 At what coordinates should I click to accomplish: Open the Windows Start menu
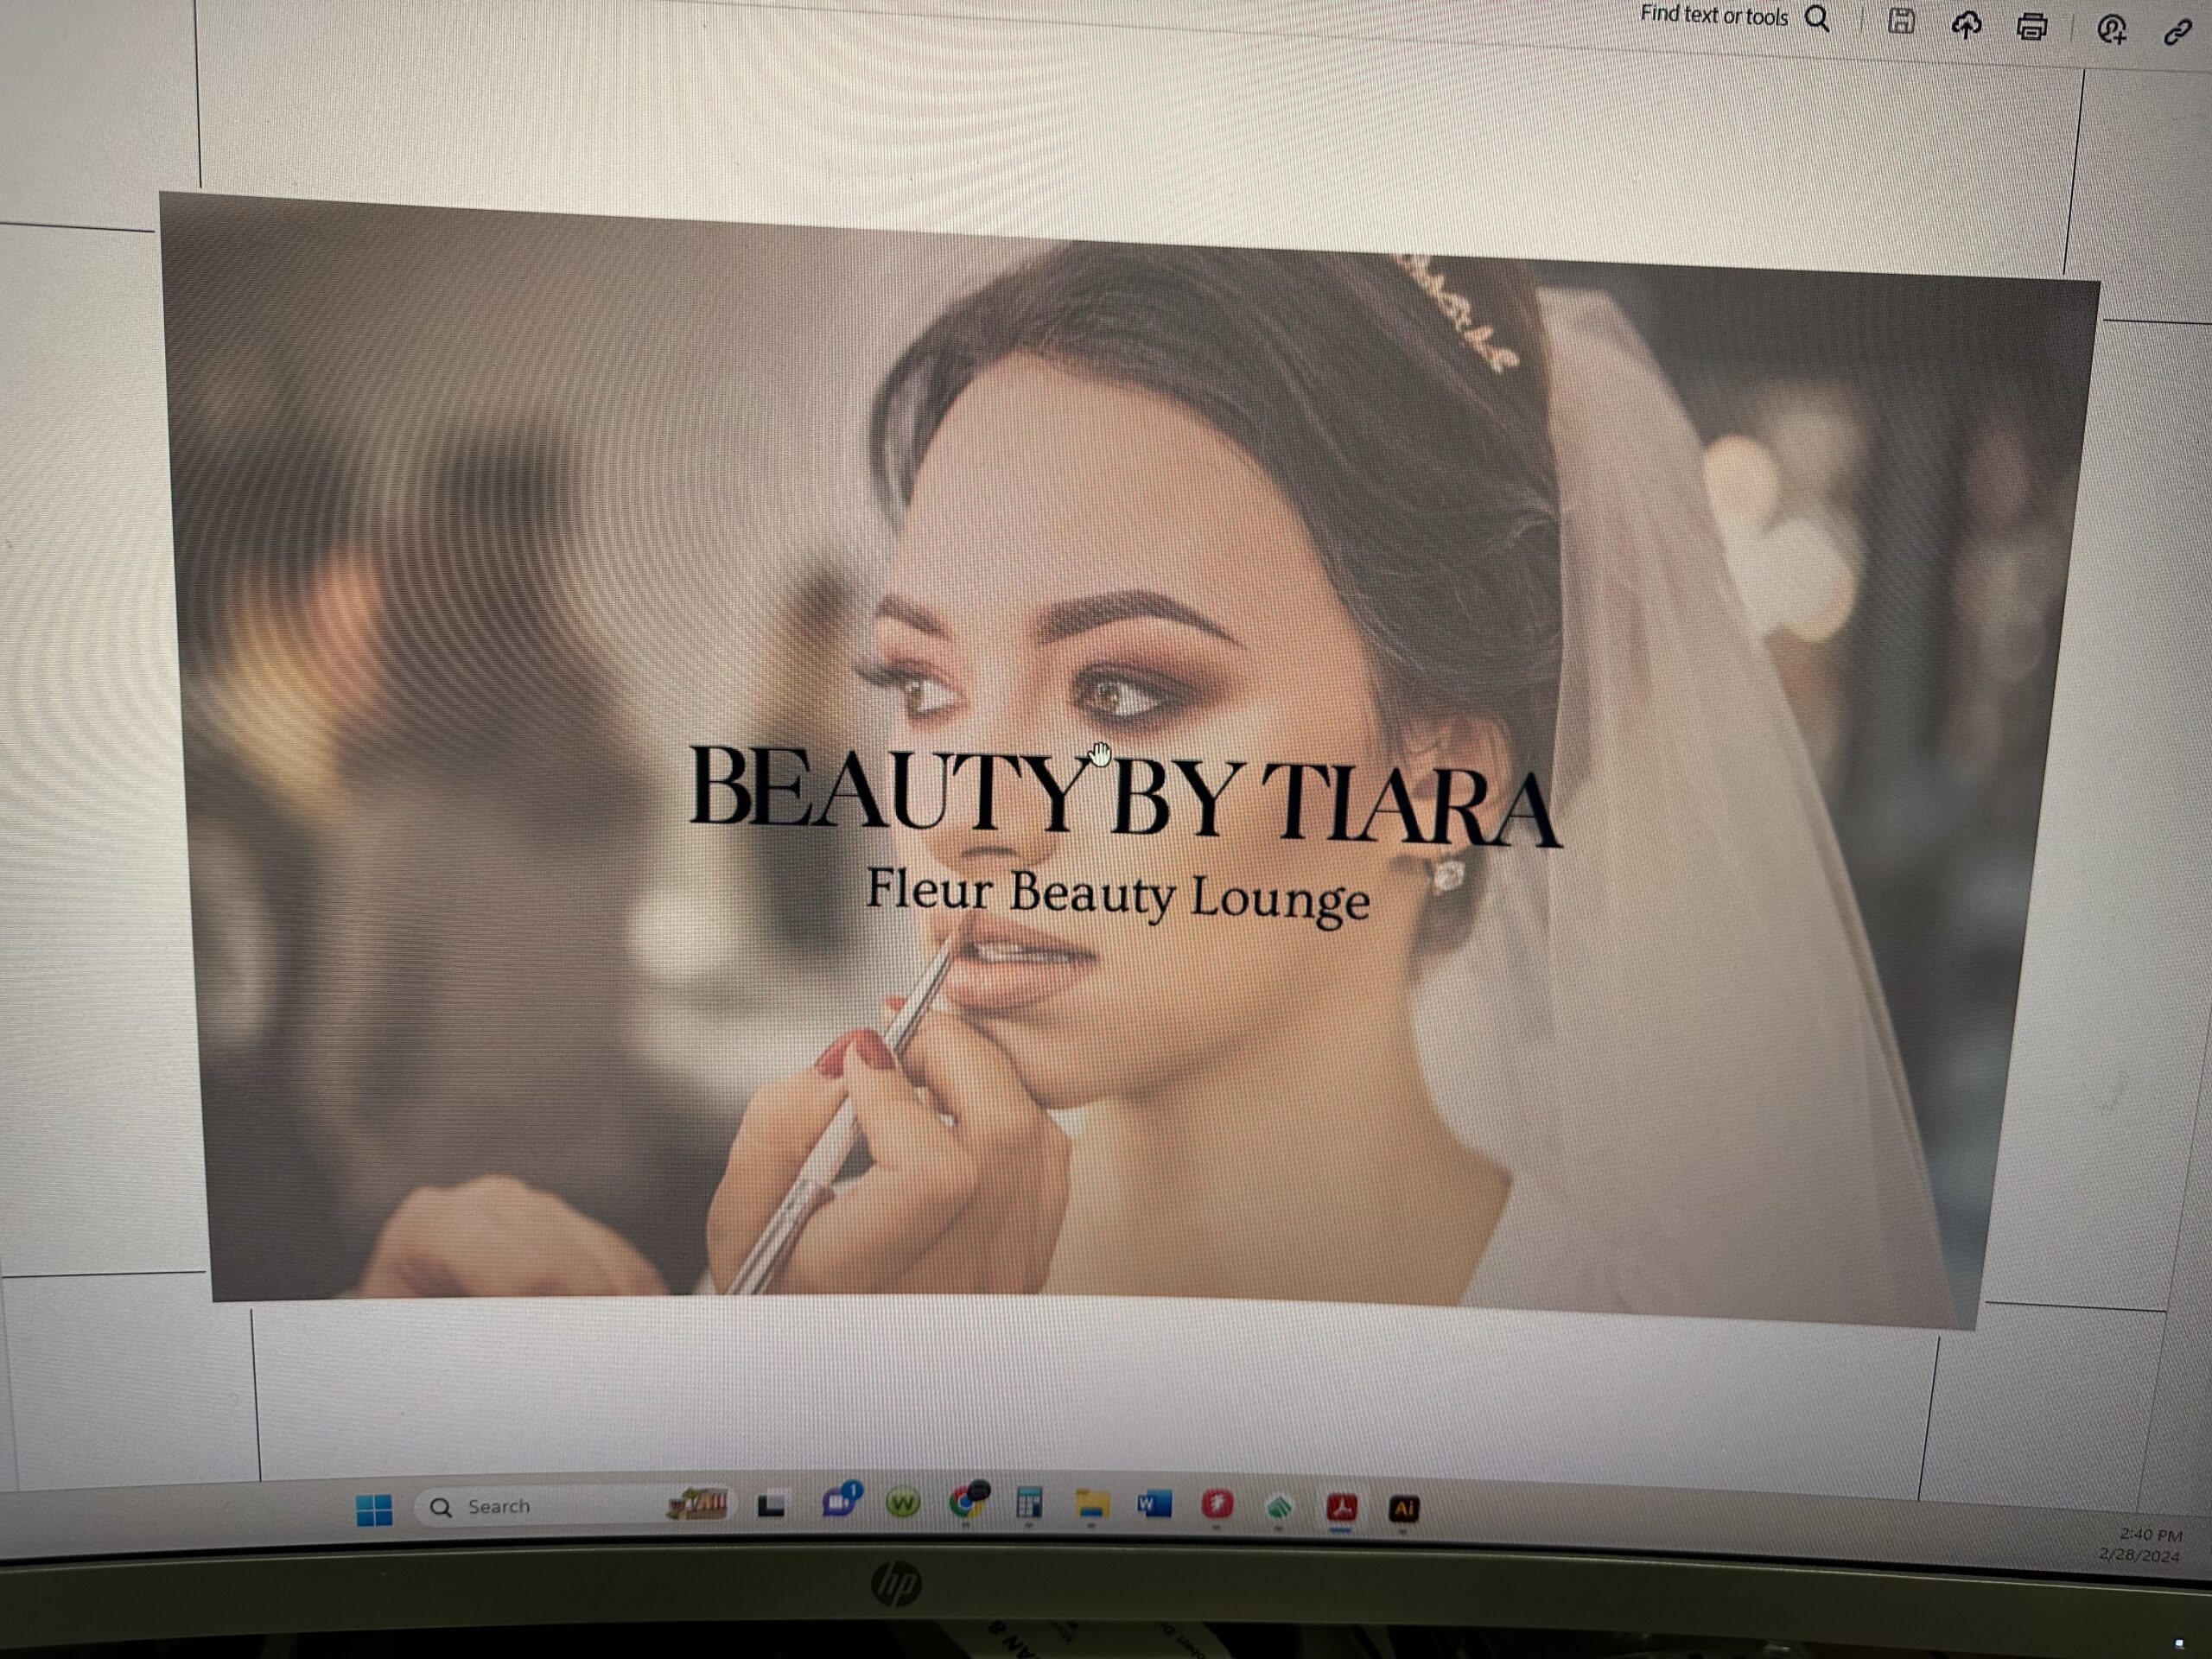[374, 1510]
